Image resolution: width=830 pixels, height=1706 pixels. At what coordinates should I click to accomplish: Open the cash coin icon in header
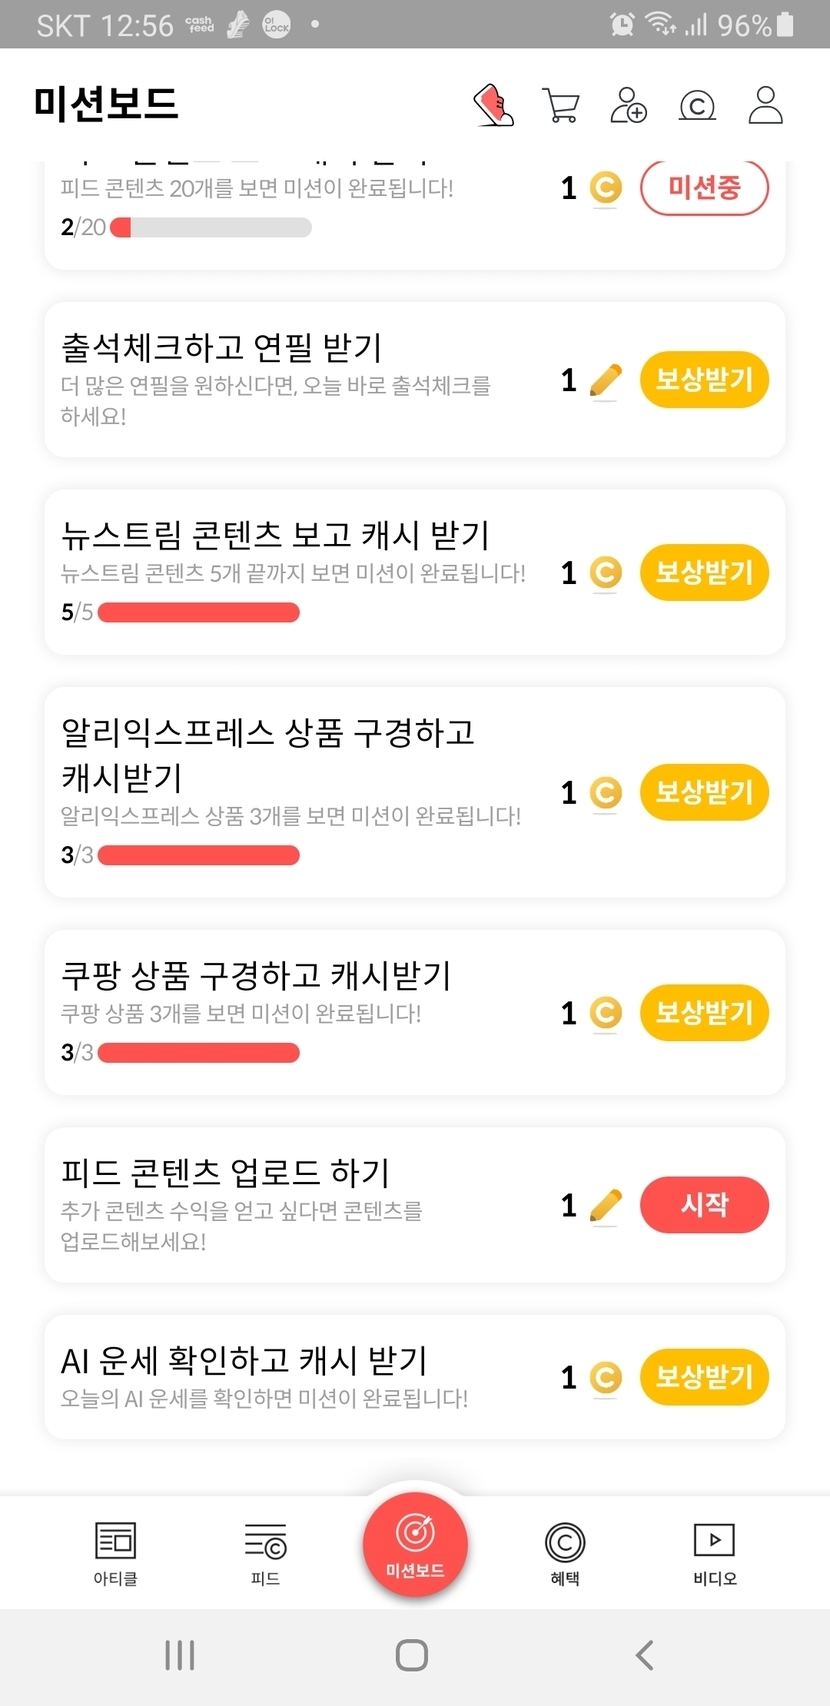click(697, 105)
